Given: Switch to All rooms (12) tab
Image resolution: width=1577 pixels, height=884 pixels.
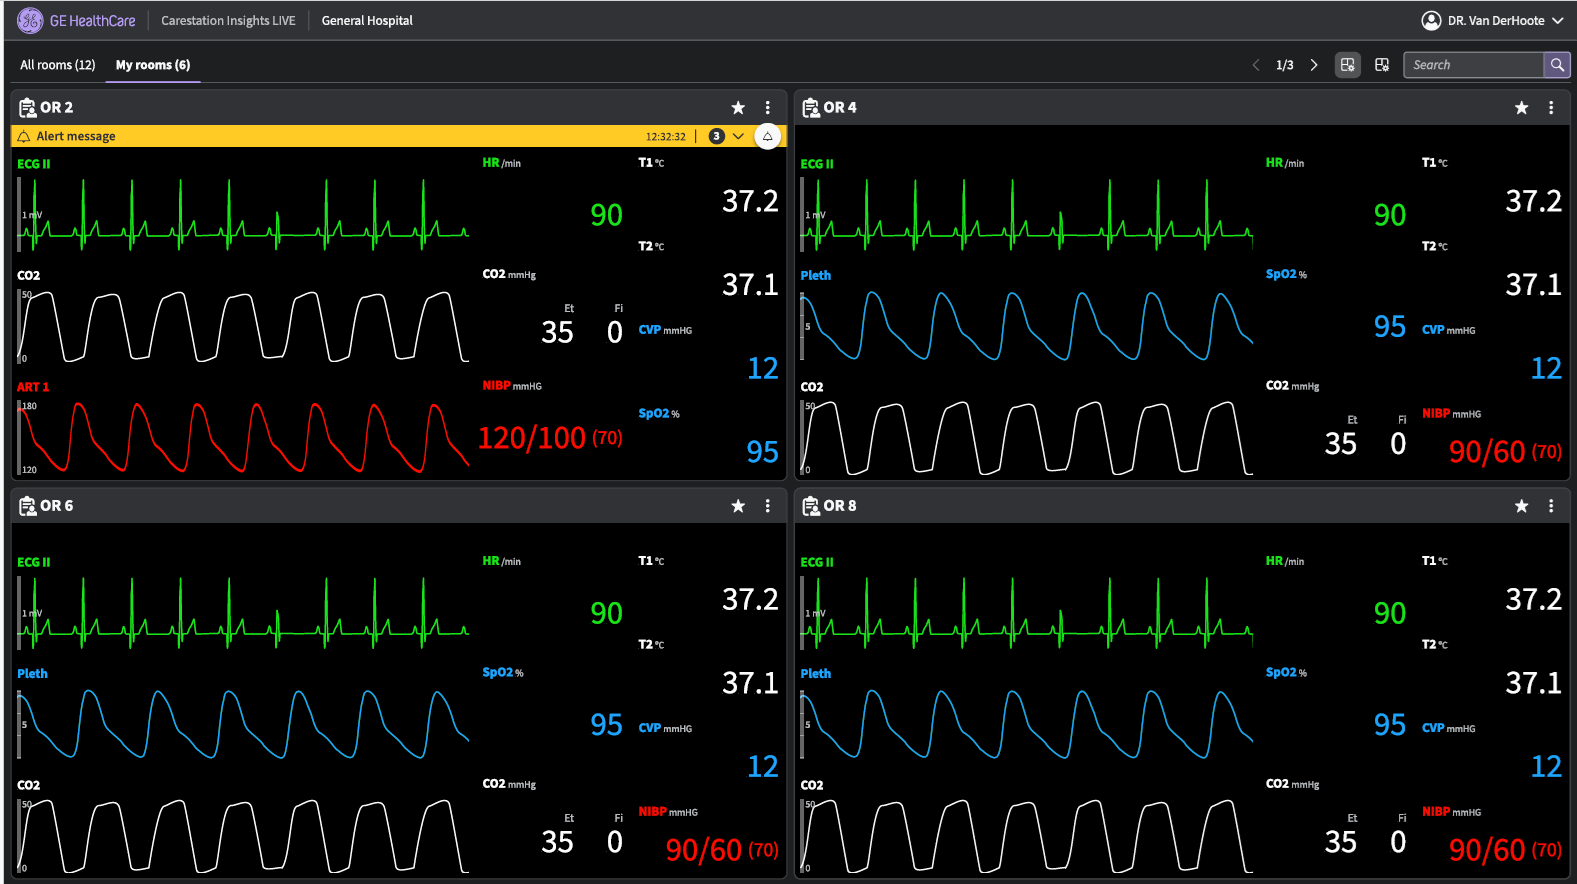Looking at the screenshot, I should 58,65.
